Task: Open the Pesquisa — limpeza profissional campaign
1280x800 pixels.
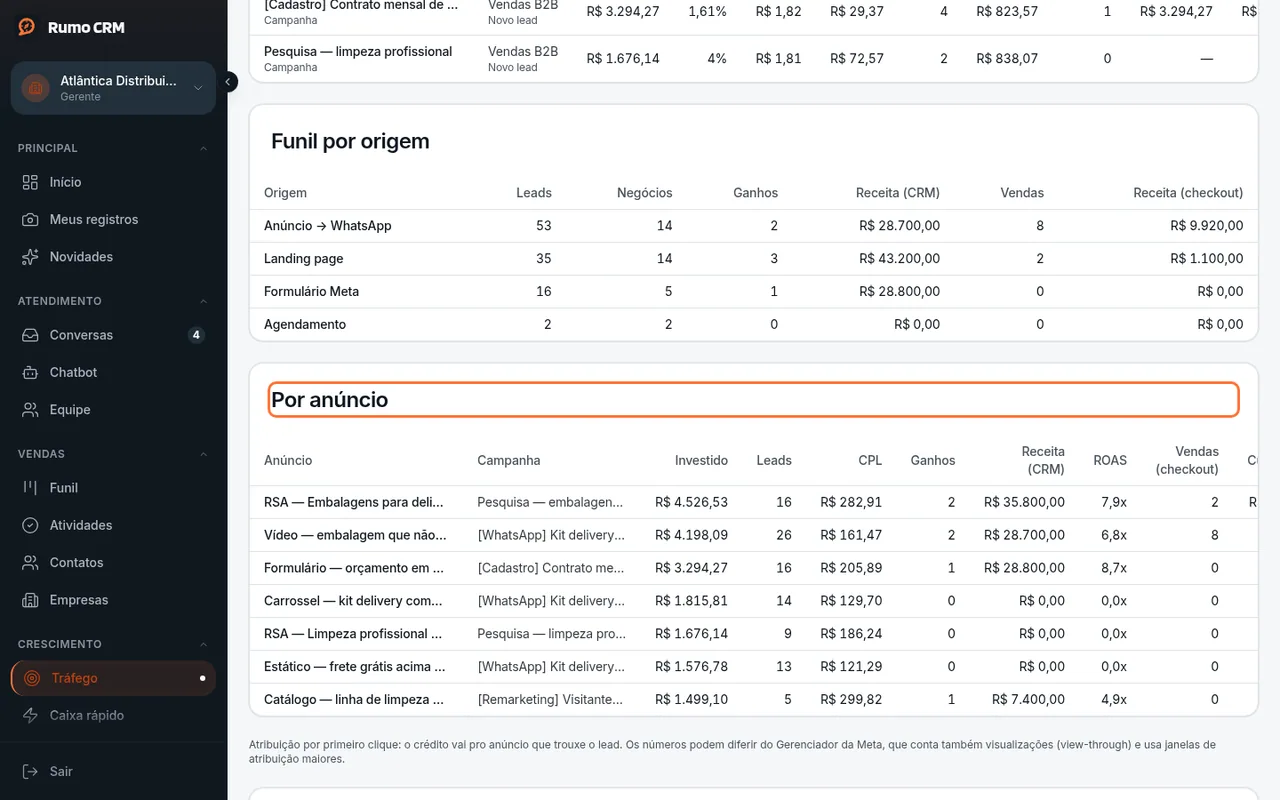Action: (358, 51)
